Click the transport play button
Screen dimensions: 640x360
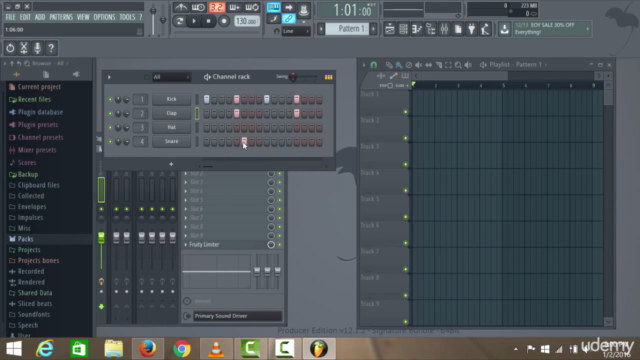click(x=194, y=21)
